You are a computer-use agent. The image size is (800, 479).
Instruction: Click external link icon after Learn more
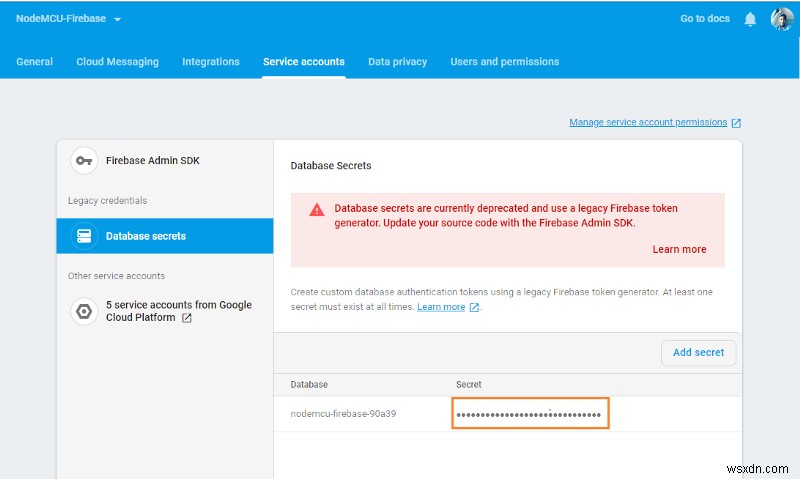click(474, 307)
